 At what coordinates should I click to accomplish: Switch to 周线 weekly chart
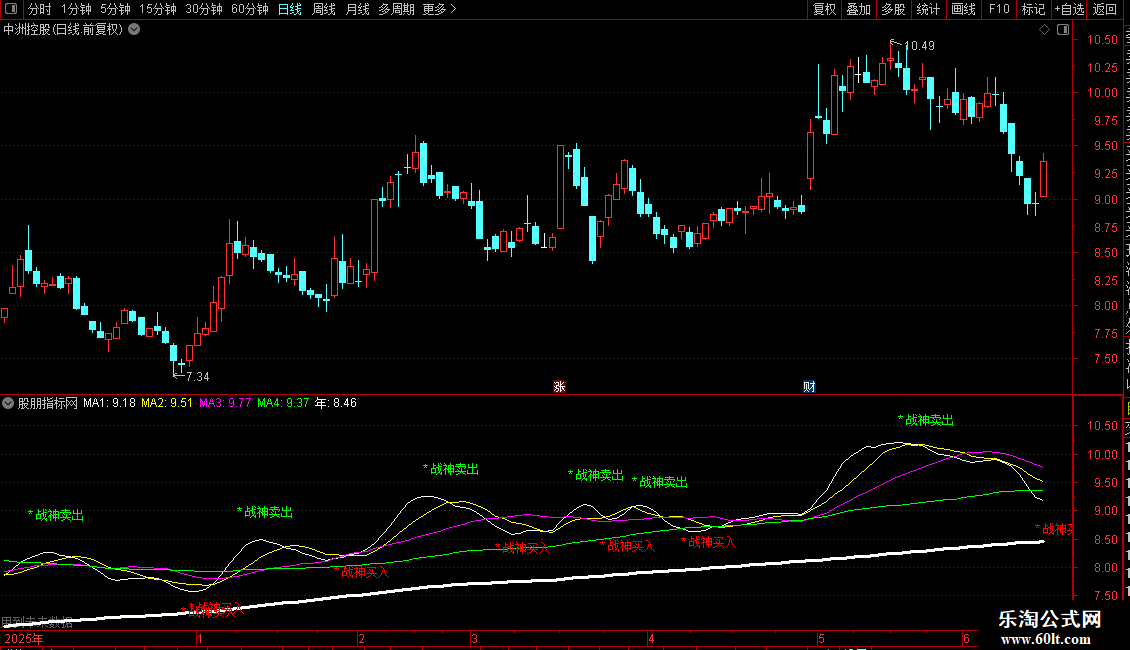pos(324,9)
